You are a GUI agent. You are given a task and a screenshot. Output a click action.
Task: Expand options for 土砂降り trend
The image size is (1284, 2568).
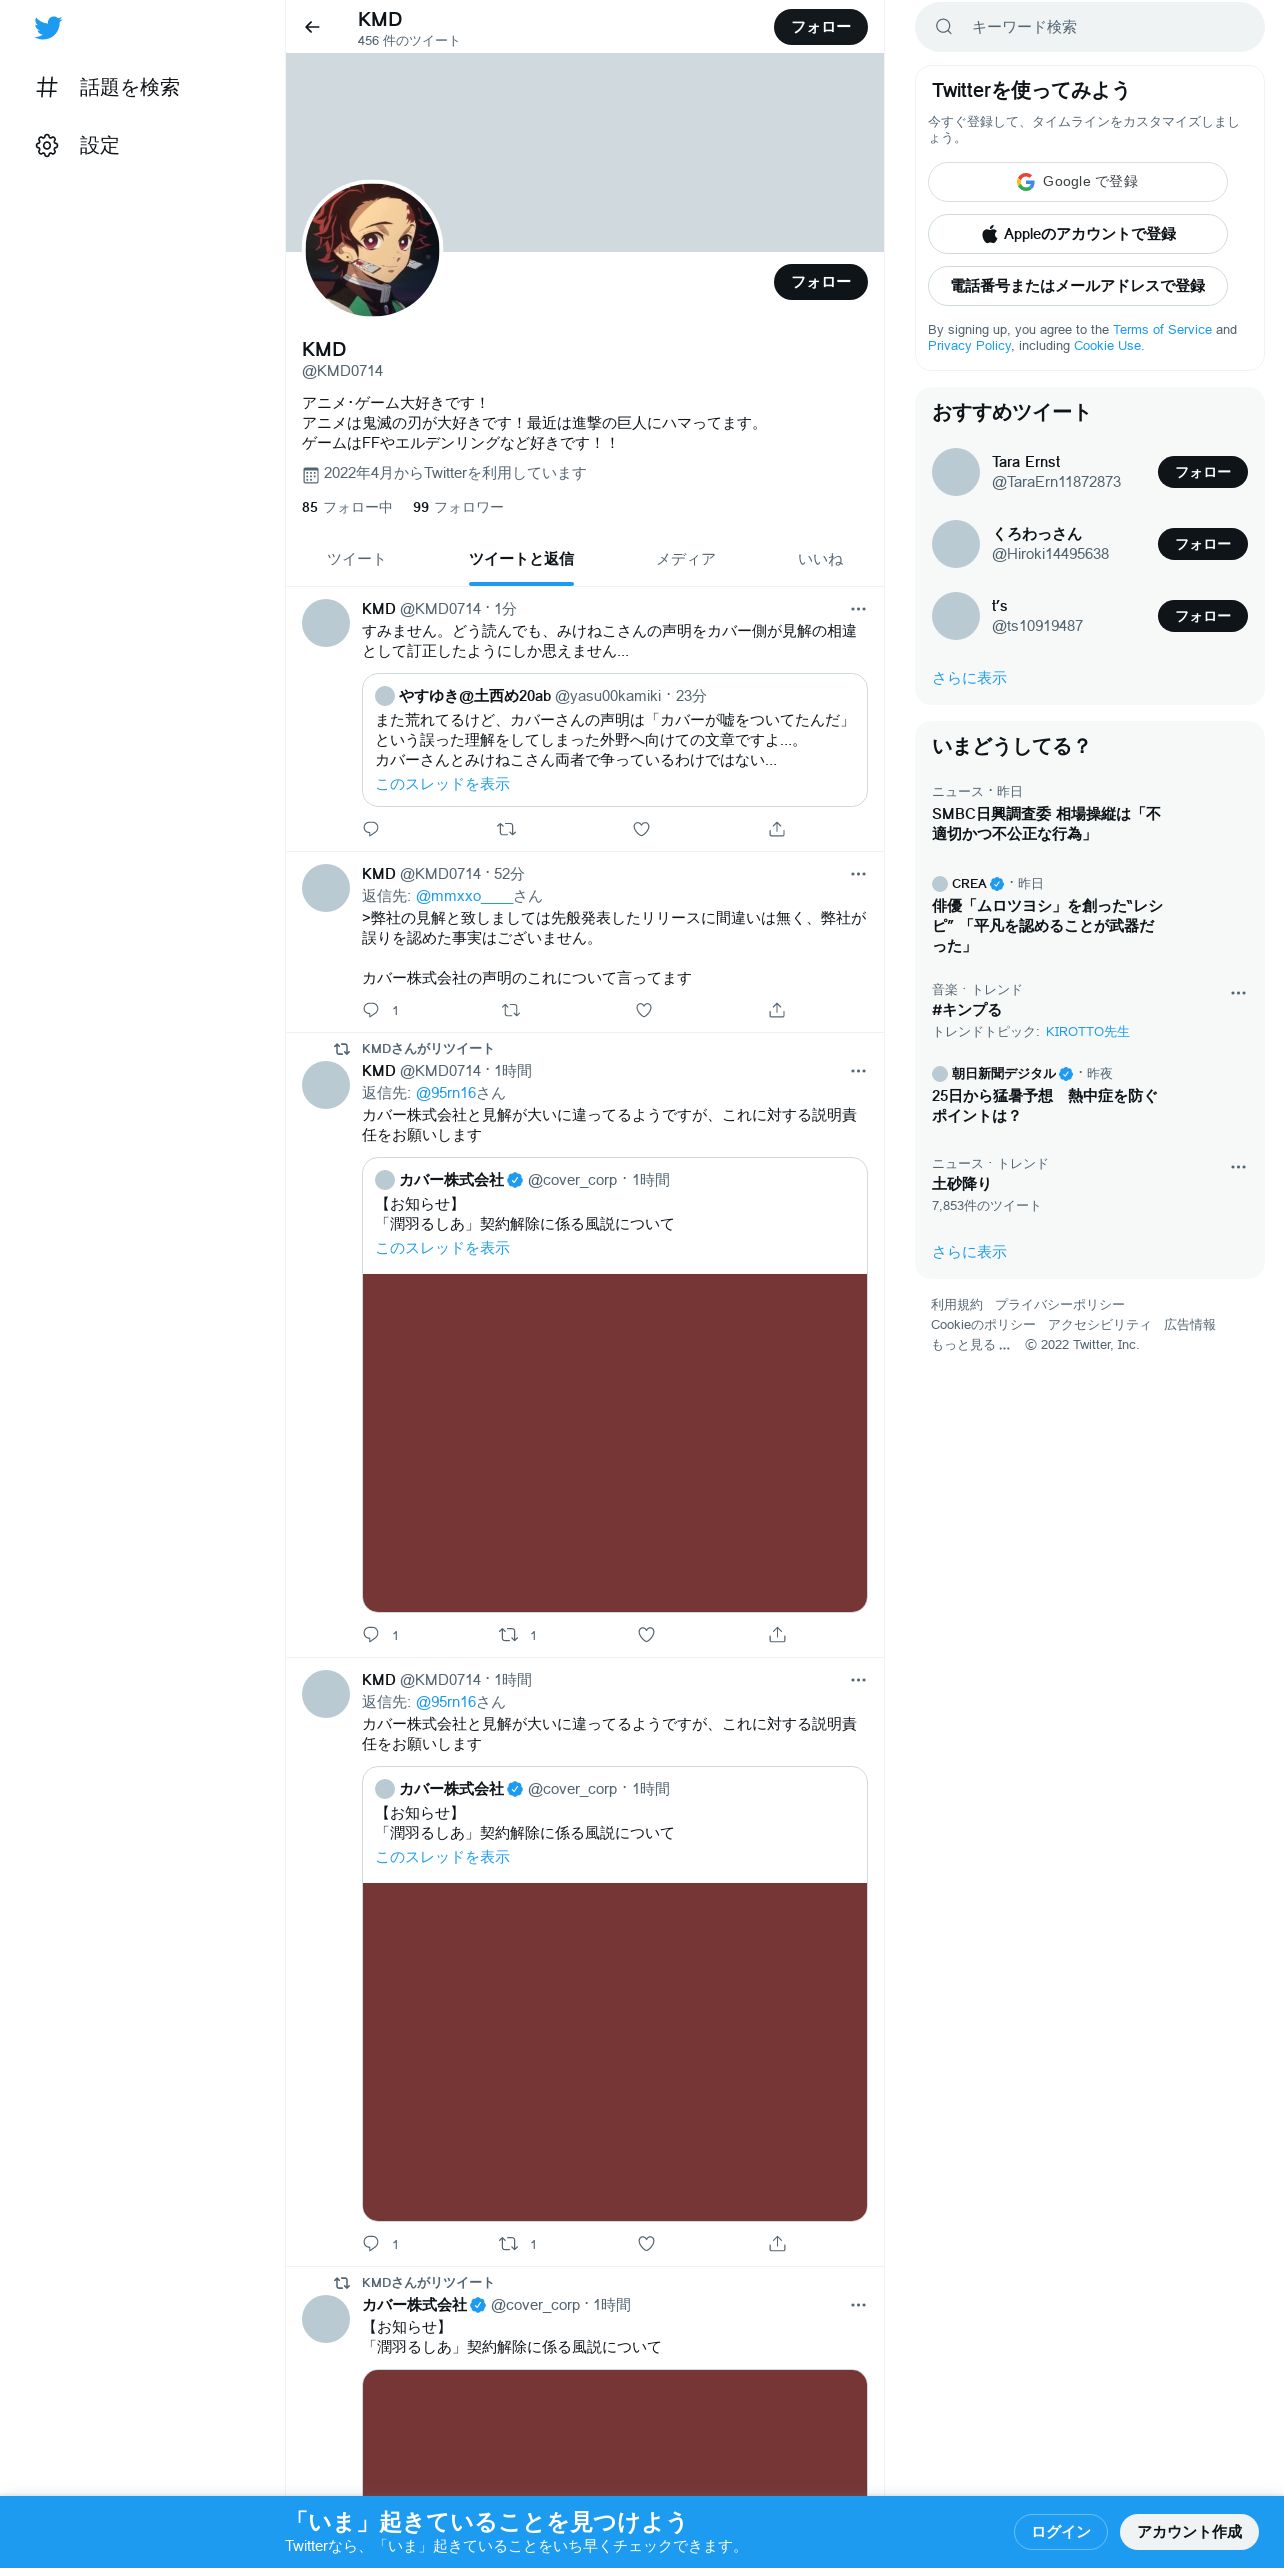(1238, 1167)
